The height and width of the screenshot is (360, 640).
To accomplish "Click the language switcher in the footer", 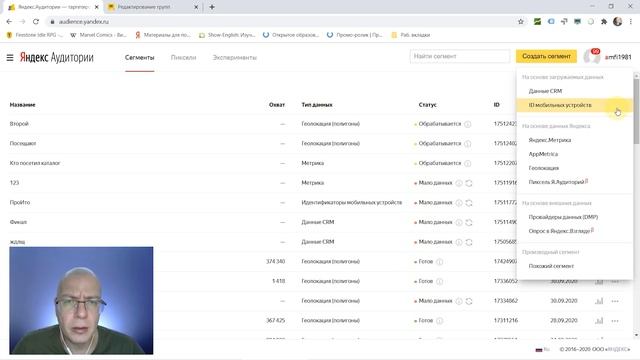I will click(543, 349).
